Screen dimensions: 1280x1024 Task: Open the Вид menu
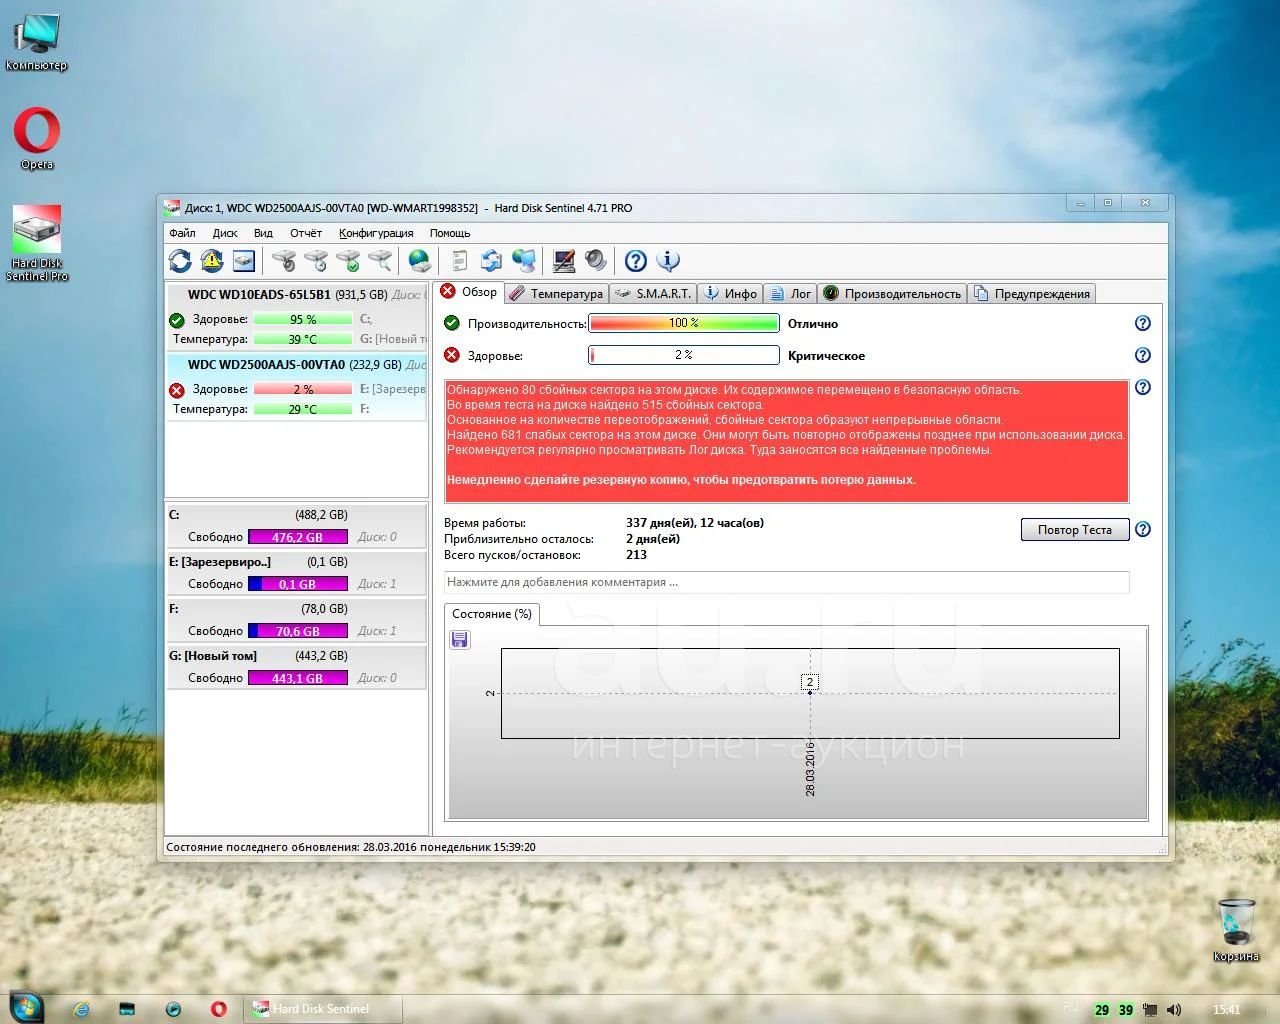pyautogui.click(x=263, y=233)
